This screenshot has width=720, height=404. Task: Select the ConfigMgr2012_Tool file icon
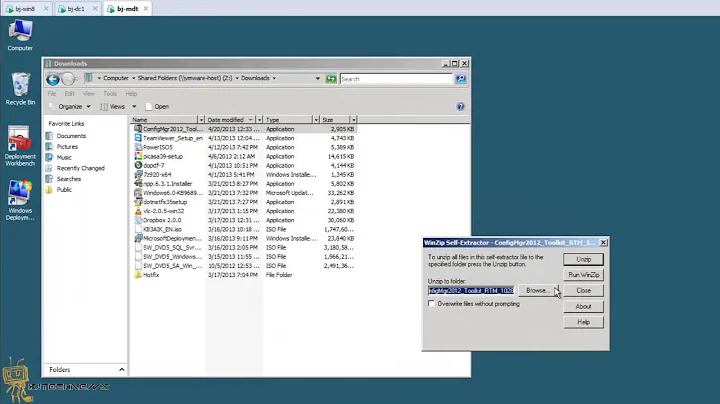(138, 129)
